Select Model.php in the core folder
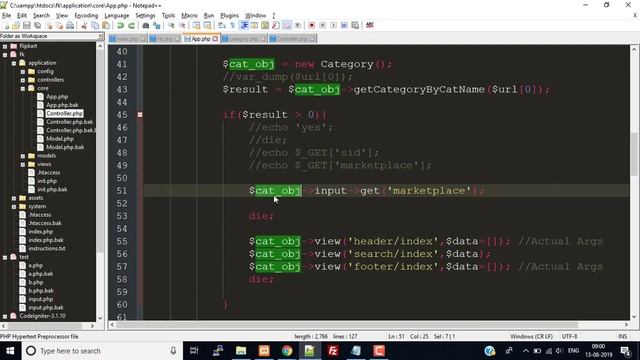 click(60, 139)
